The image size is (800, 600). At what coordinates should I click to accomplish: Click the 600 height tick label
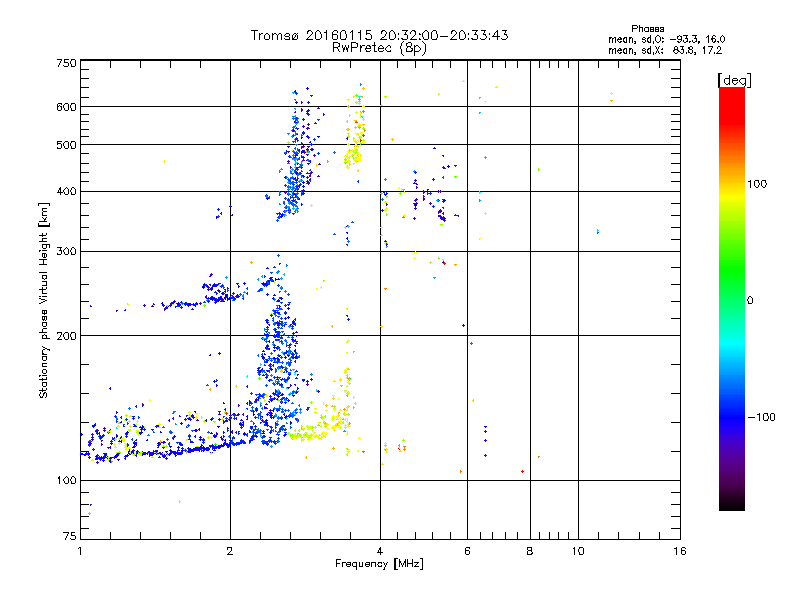point(66,107)
